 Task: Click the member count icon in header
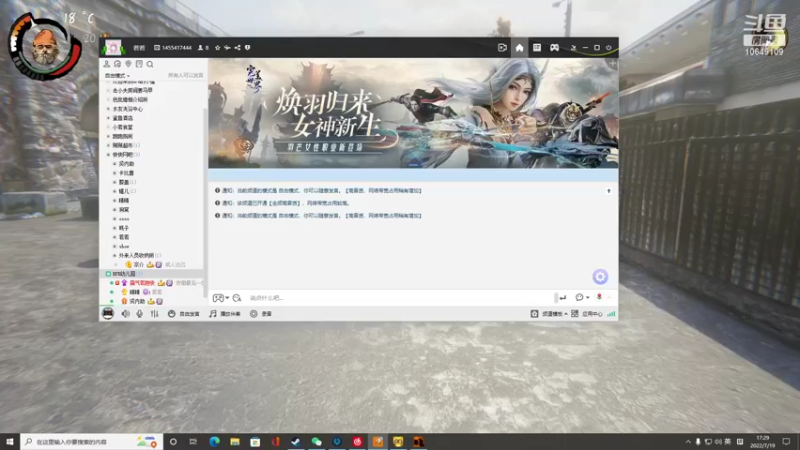(201, 47)
